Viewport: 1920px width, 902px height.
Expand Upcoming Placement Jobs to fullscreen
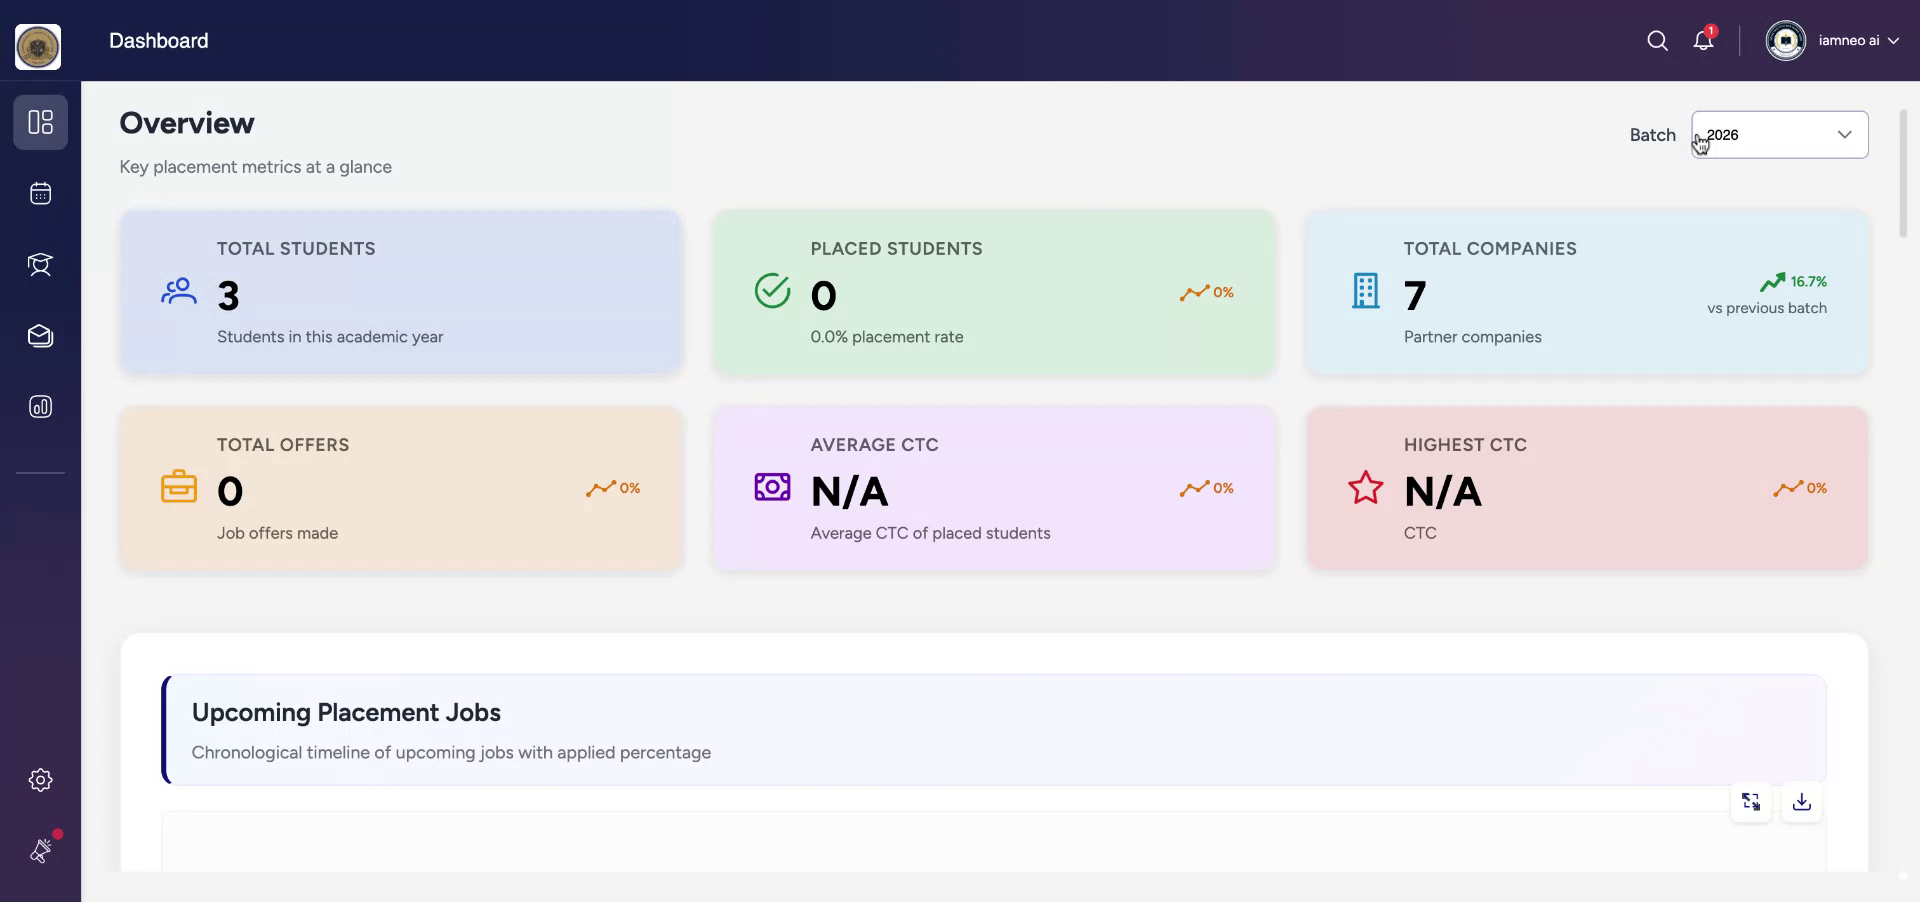click(1751, 801)
